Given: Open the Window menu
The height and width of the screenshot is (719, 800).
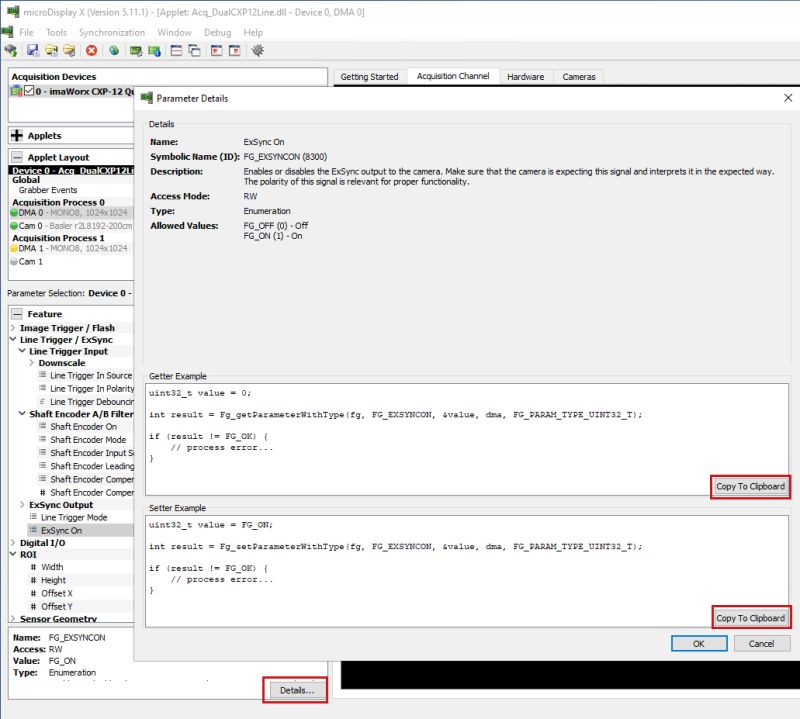Looking at the screenshot, I should point(174,32).
